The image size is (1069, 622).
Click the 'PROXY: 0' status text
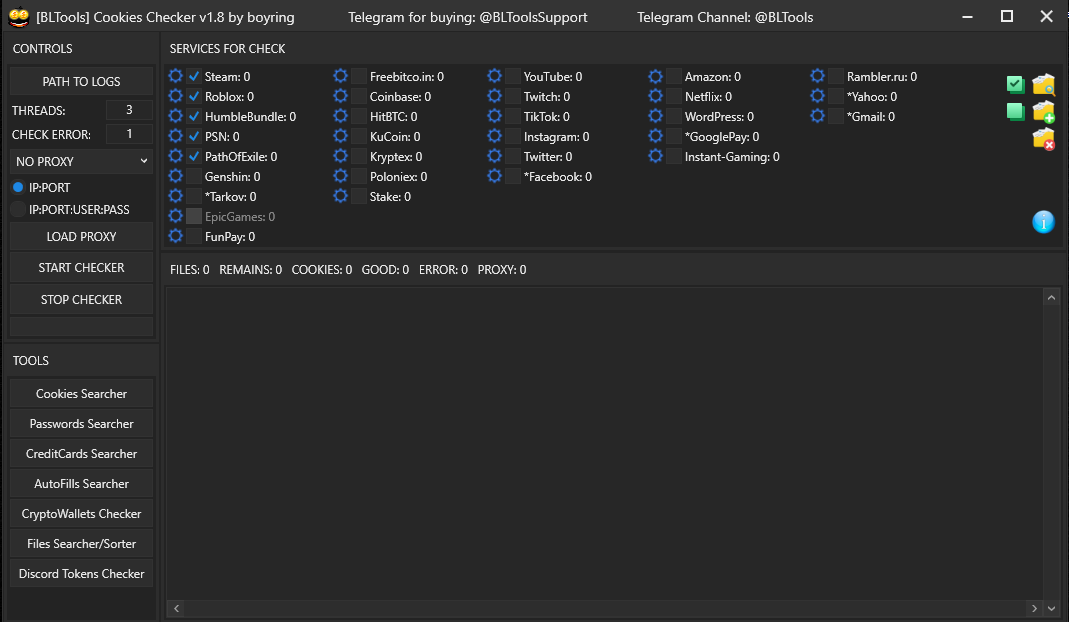502,269
